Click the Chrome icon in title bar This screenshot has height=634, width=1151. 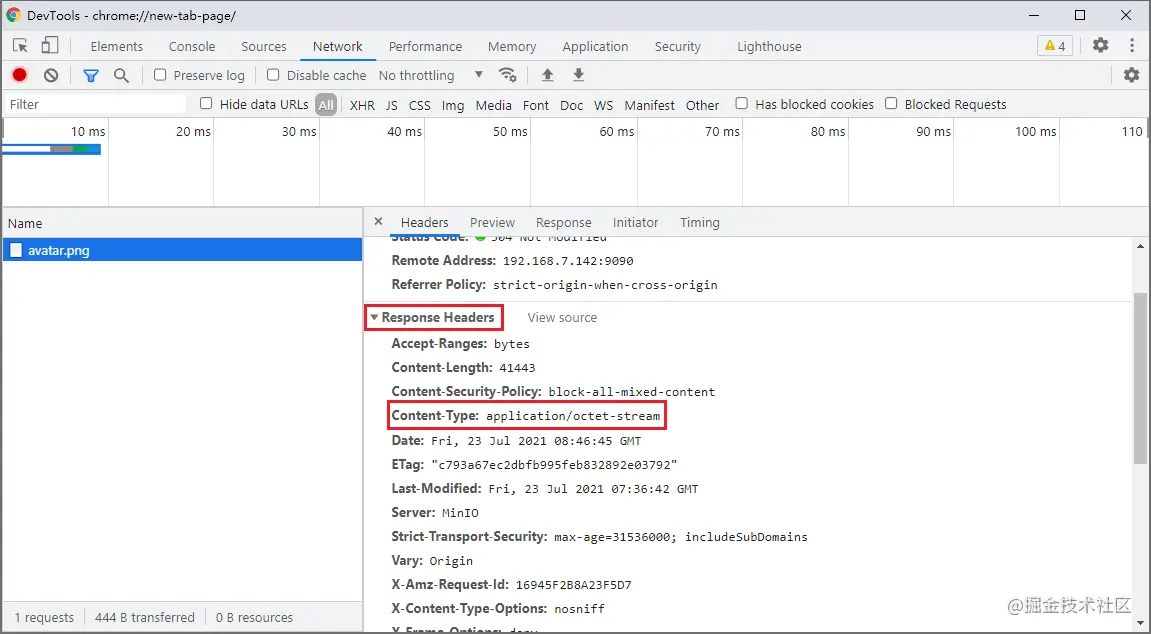[x=13, y=15]
